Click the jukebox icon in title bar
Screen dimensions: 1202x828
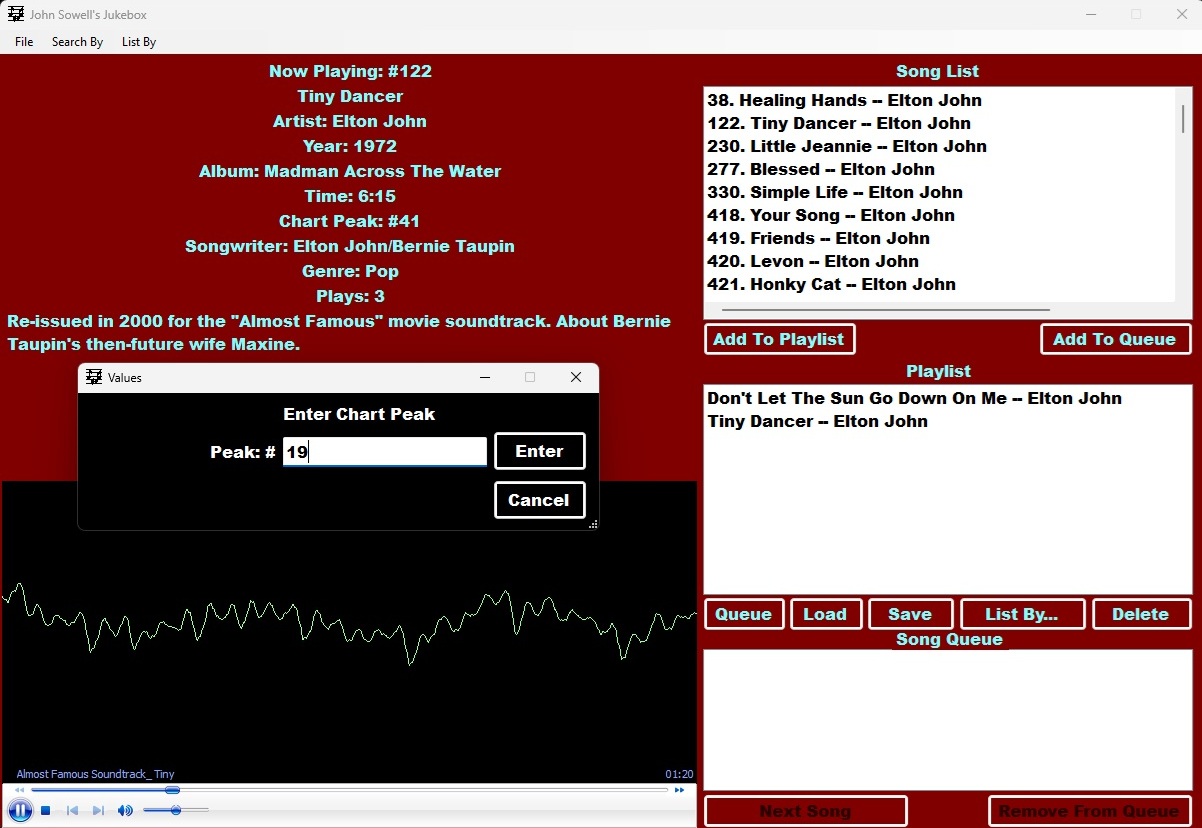pyautogui.click(x=16, y=15)
